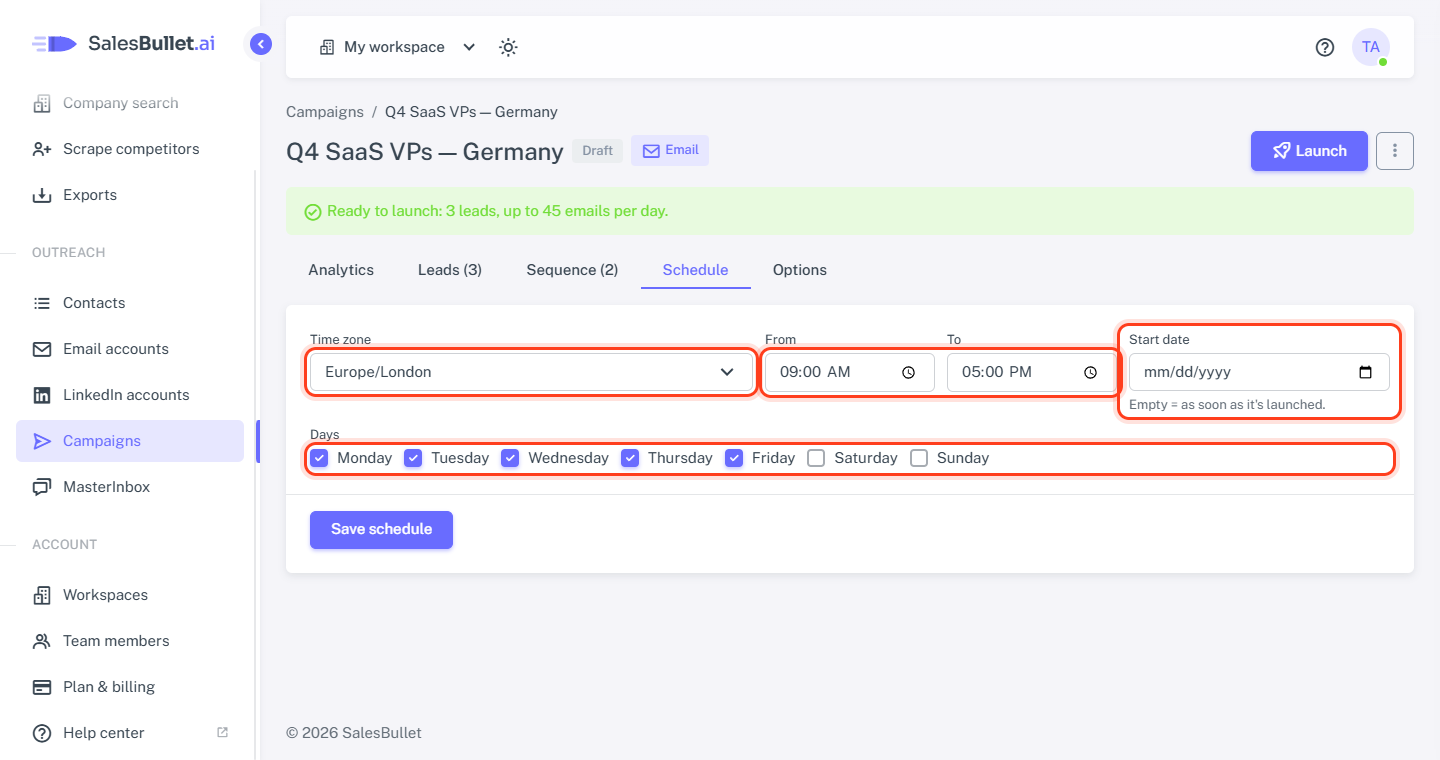Click the Scrape competitors person-plus icon

coord(42,149)
